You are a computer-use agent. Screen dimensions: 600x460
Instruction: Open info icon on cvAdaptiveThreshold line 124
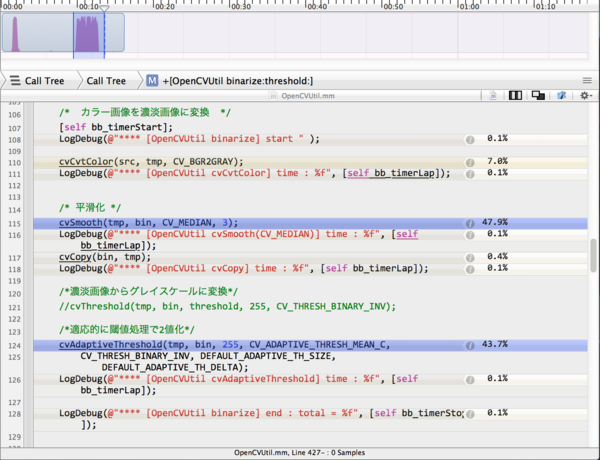point(470,346)
